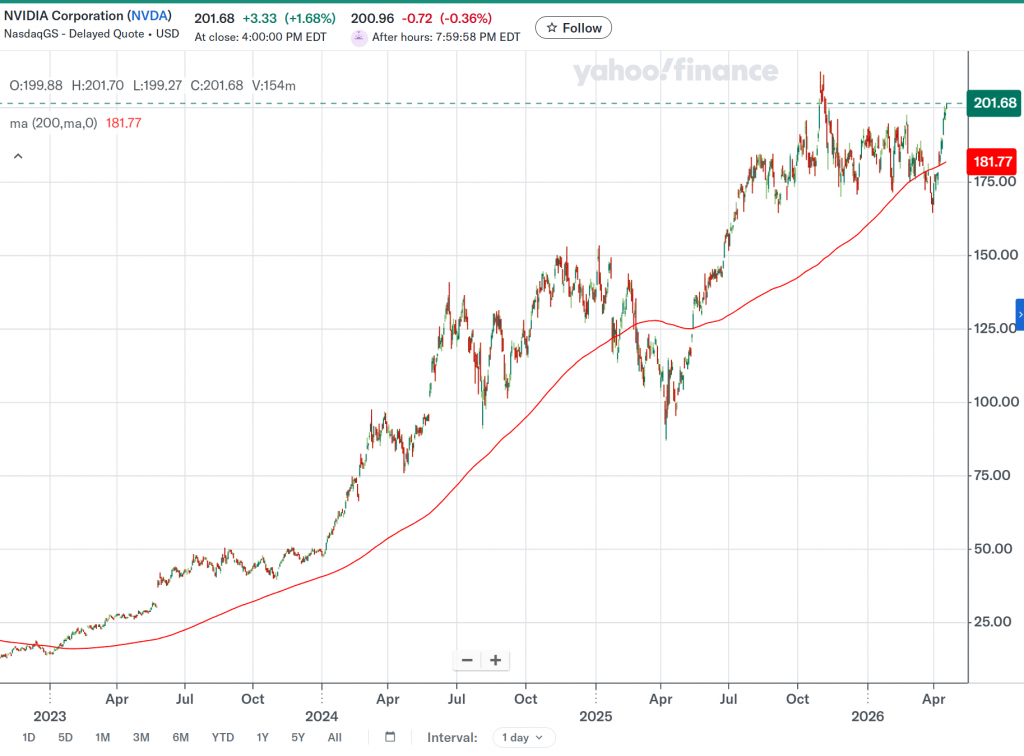This screenshot has width=1024, height=756.
Task: Zoom in with the plus button
Action: click(x=495, y=660)
